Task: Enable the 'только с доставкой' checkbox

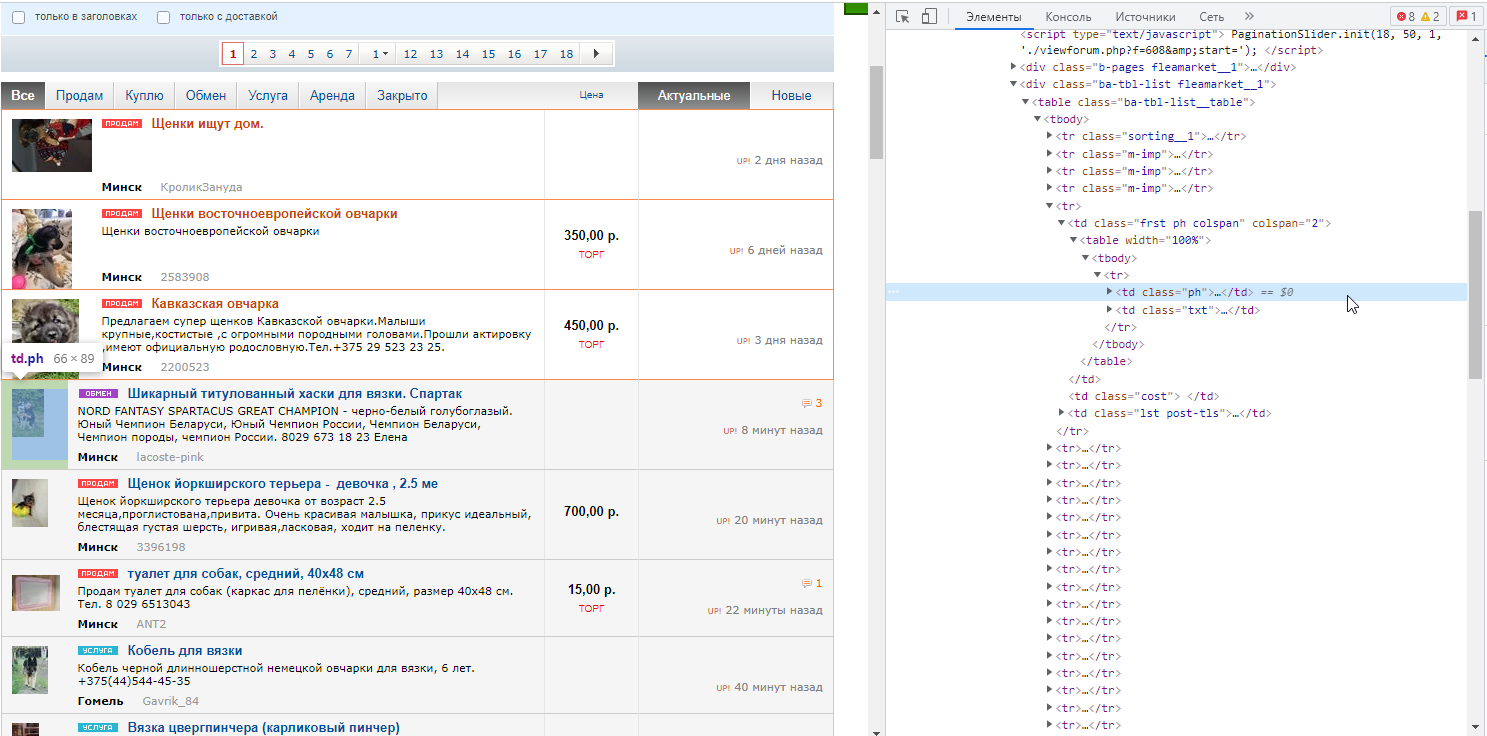Action: 164,17
